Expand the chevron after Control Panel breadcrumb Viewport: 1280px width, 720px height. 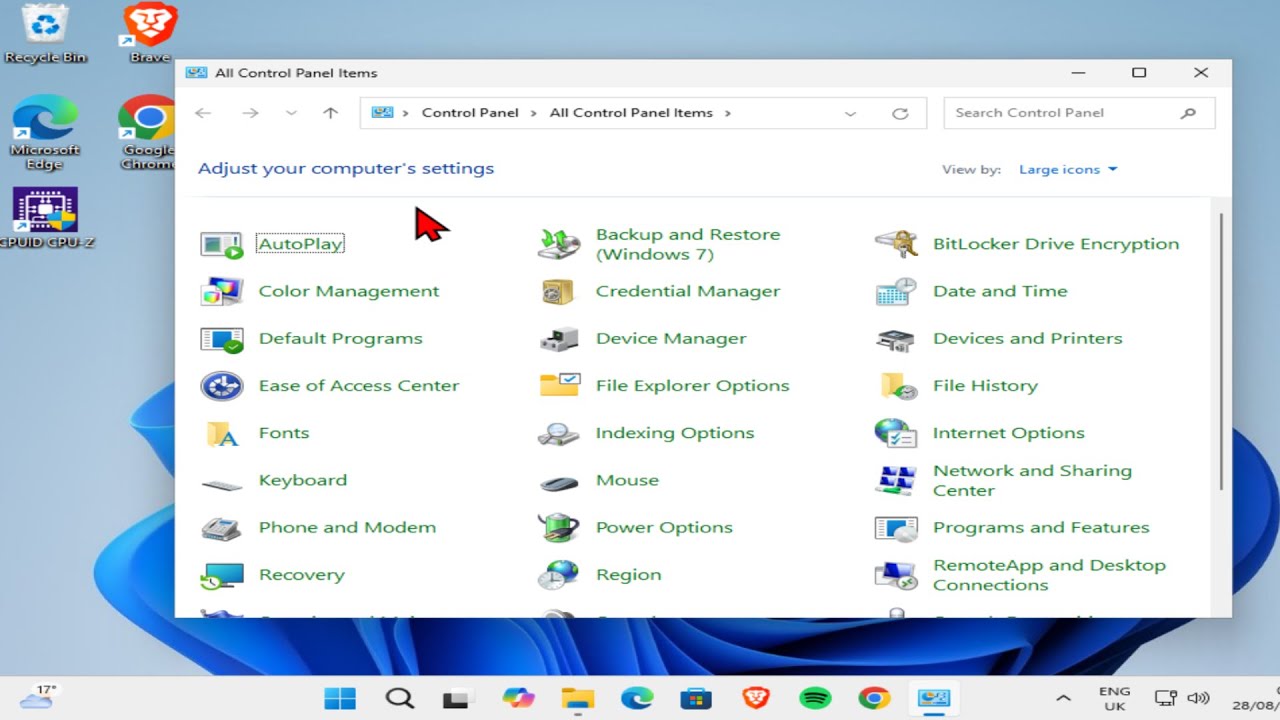534,113
